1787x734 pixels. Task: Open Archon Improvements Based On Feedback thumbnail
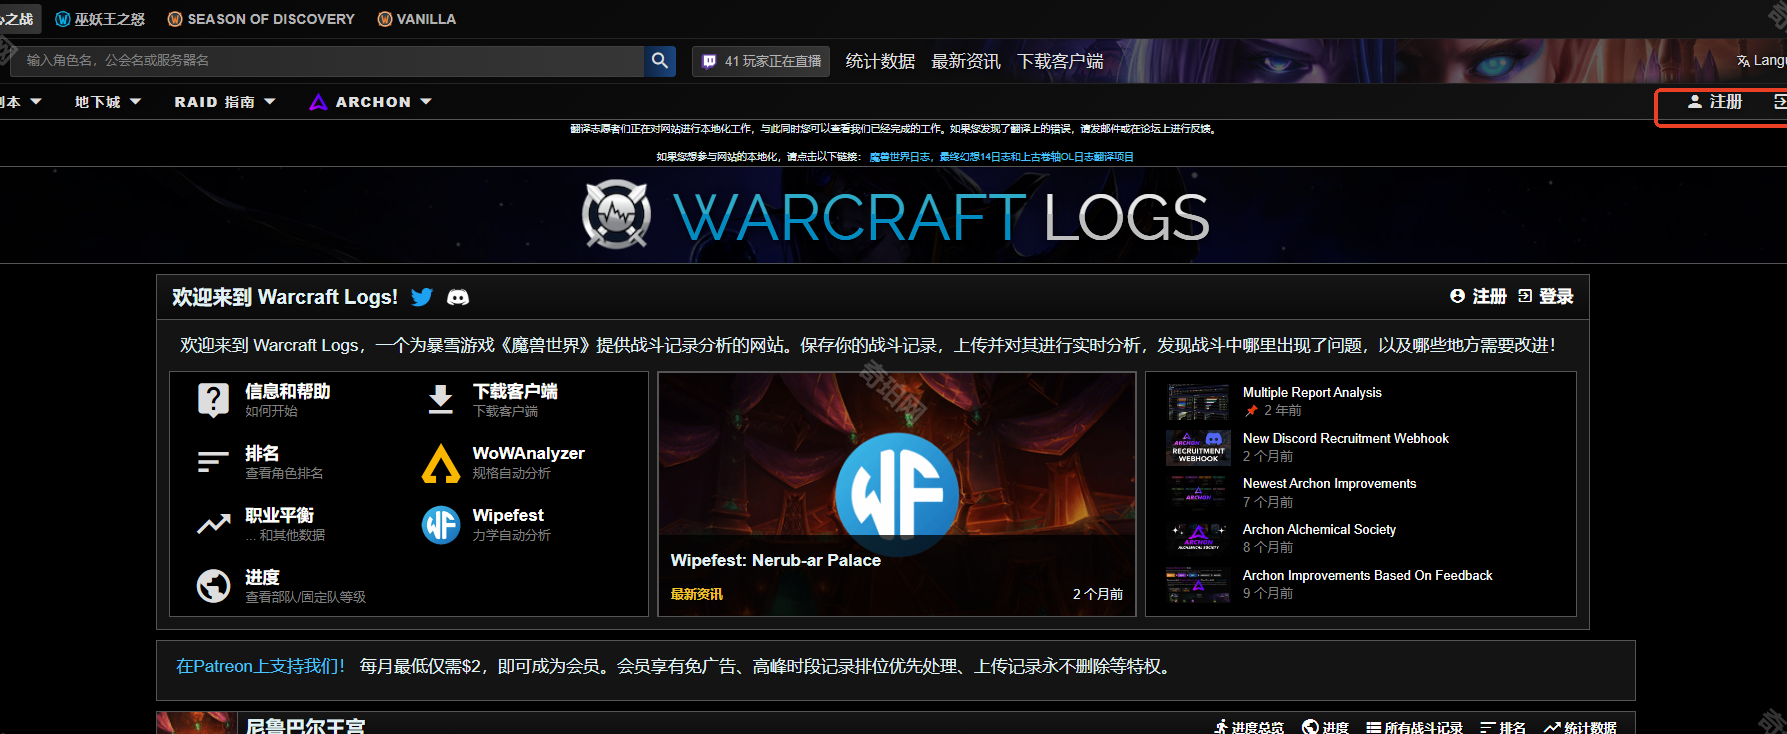click(x=1198, y=584)
